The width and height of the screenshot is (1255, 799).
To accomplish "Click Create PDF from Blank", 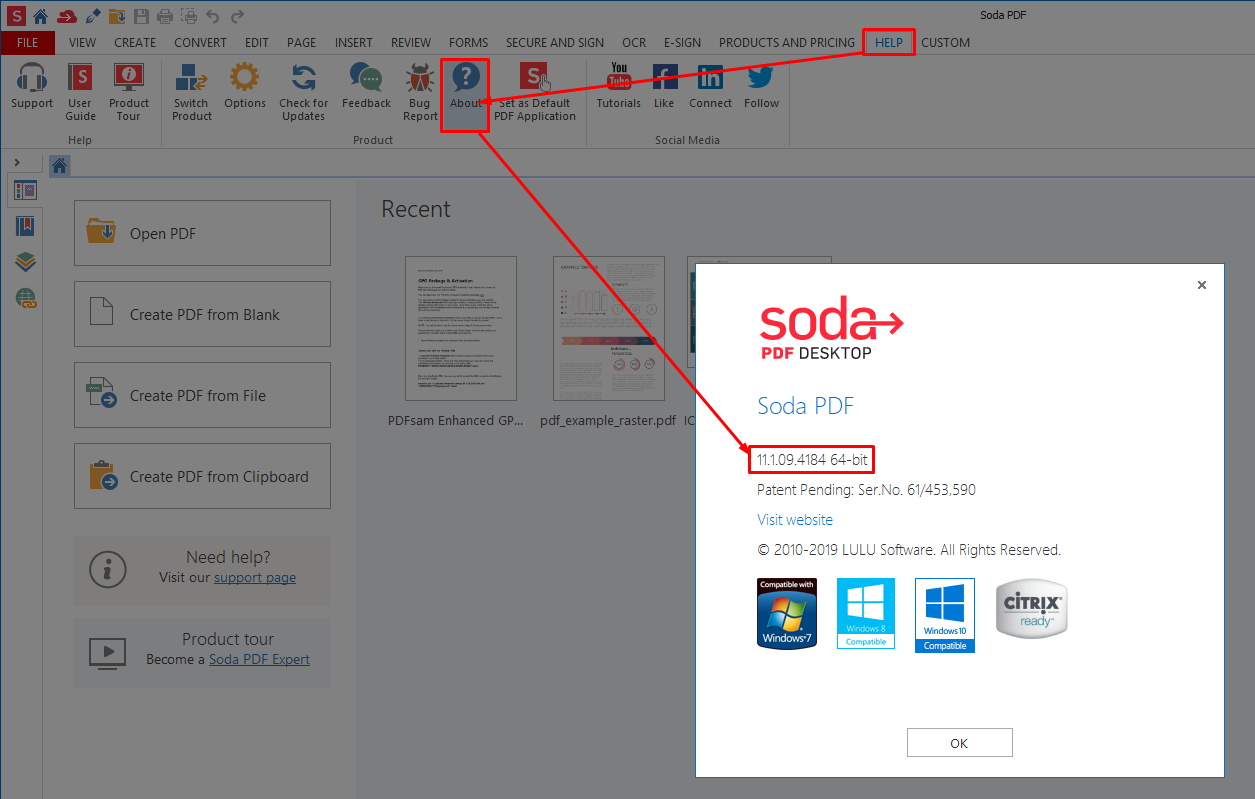I will click(x=202, y=314).
